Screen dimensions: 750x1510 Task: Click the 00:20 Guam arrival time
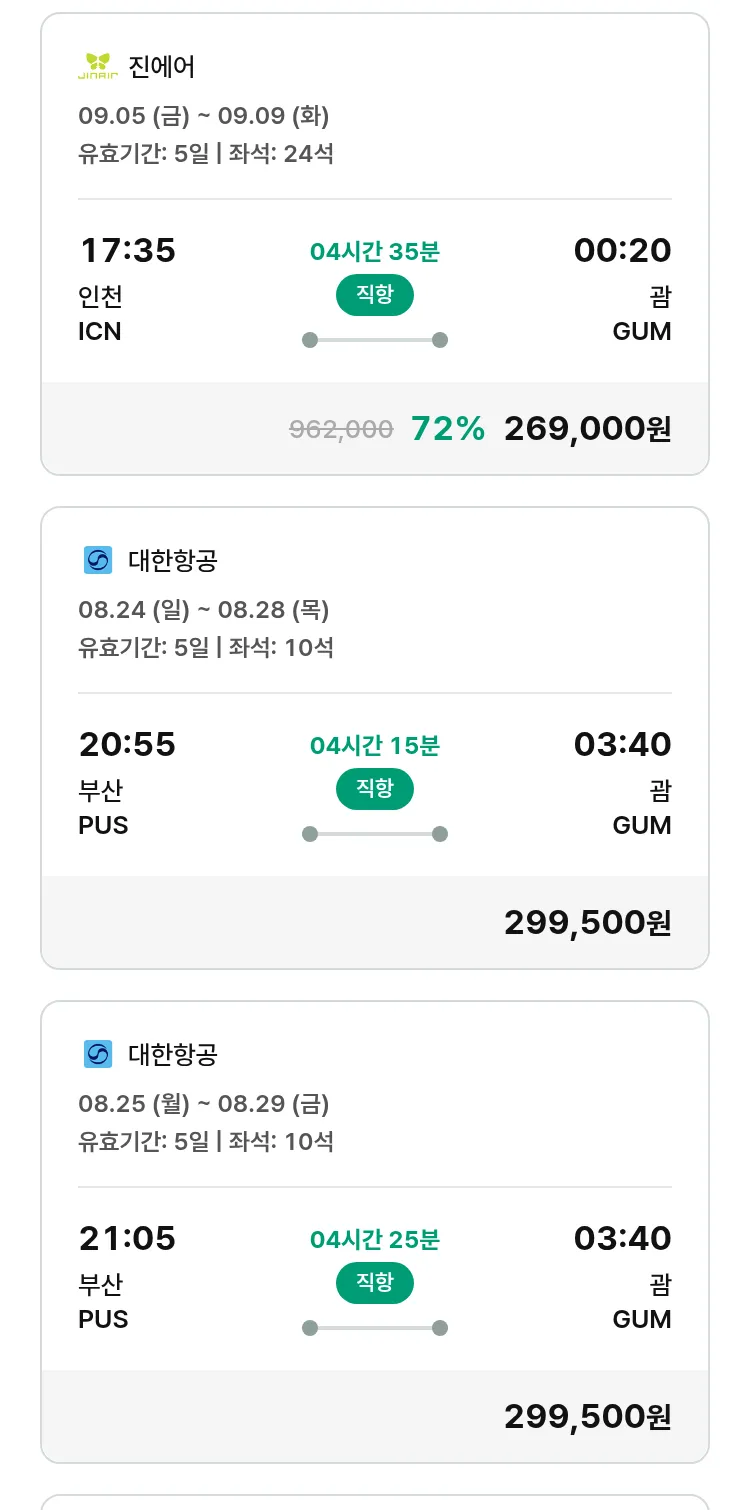click(x=622, y=250)
